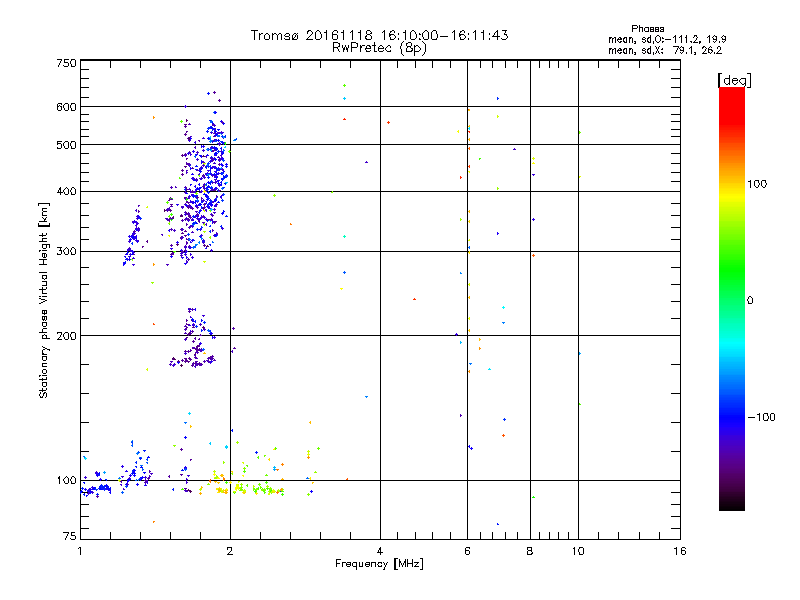Image resolution: width=800 pixels, height=600 pixels.
Task: Click the "Frequency [MHz]" axis title
Action: 379,564
